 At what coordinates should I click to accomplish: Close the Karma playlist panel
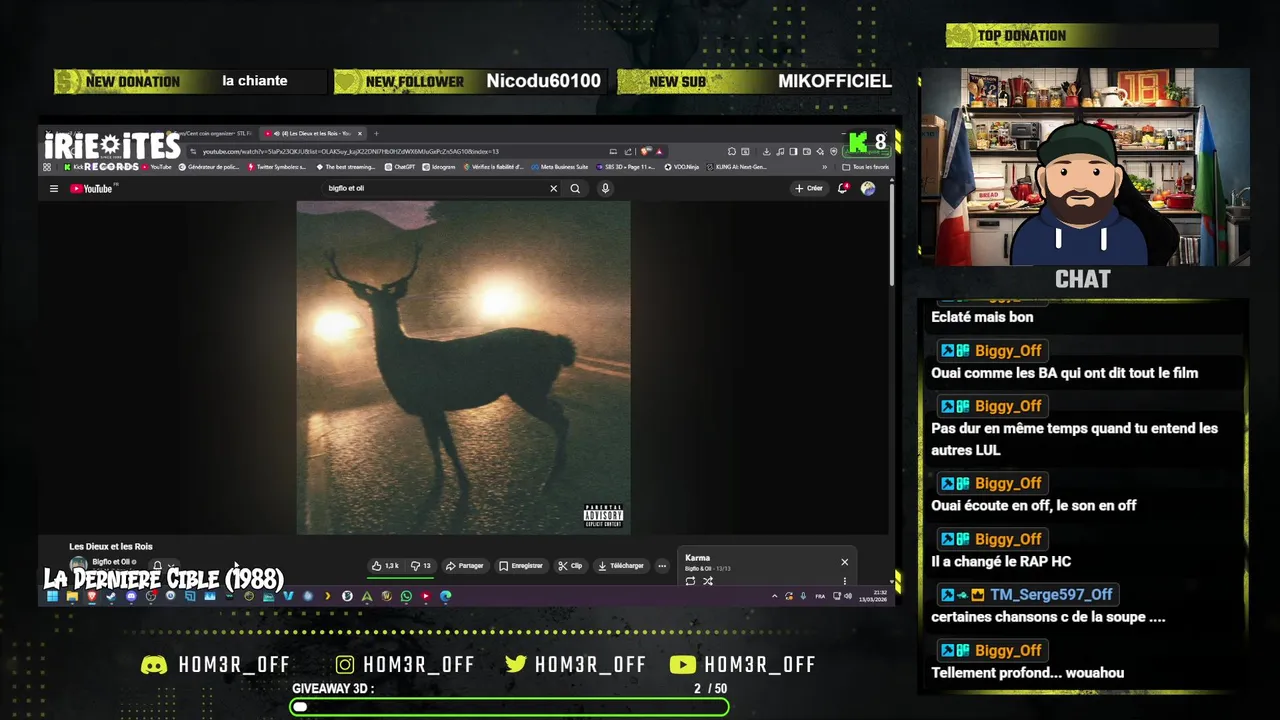[x=844, y=562]
